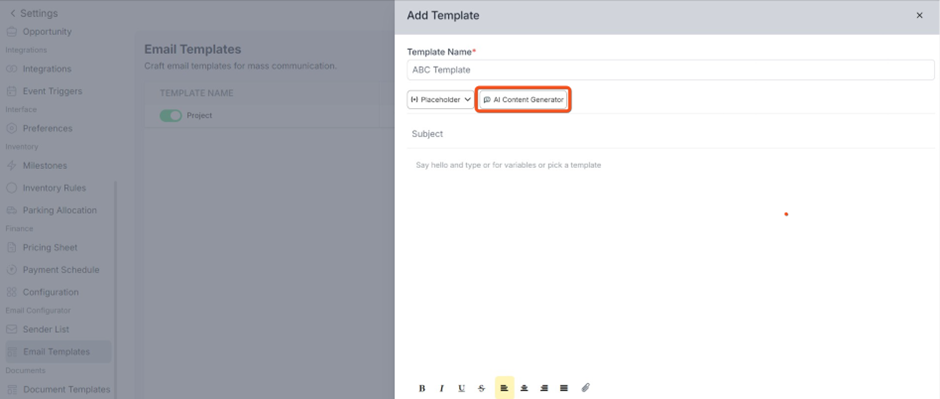Toggle strikethrough formatting in the editor toolbar
The image size is (940, 399).
481,388
